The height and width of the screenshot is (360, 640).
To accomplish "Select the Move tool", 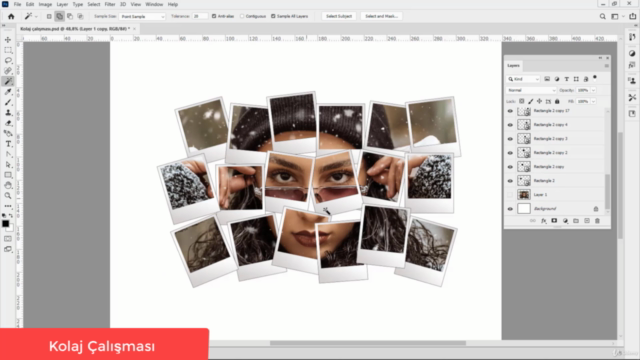I will (8, 40).
